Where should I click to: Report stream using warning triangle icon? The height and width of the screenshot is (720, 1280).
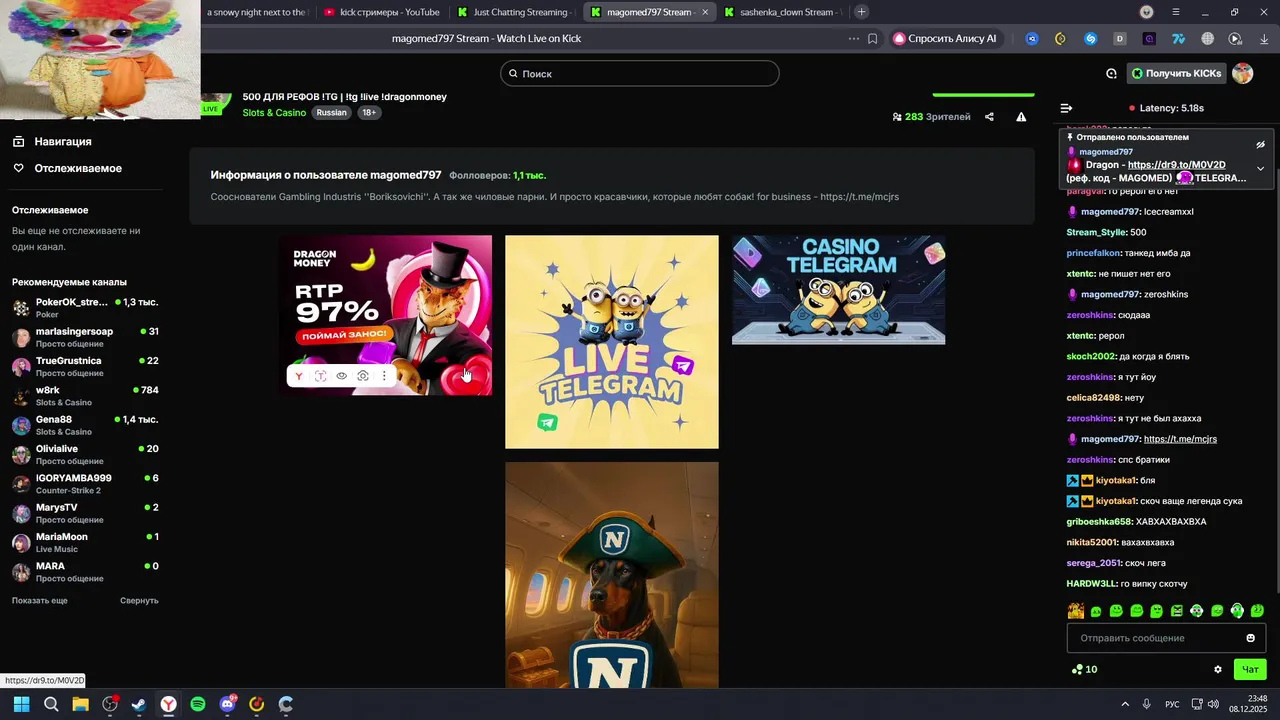(1021, 117)
